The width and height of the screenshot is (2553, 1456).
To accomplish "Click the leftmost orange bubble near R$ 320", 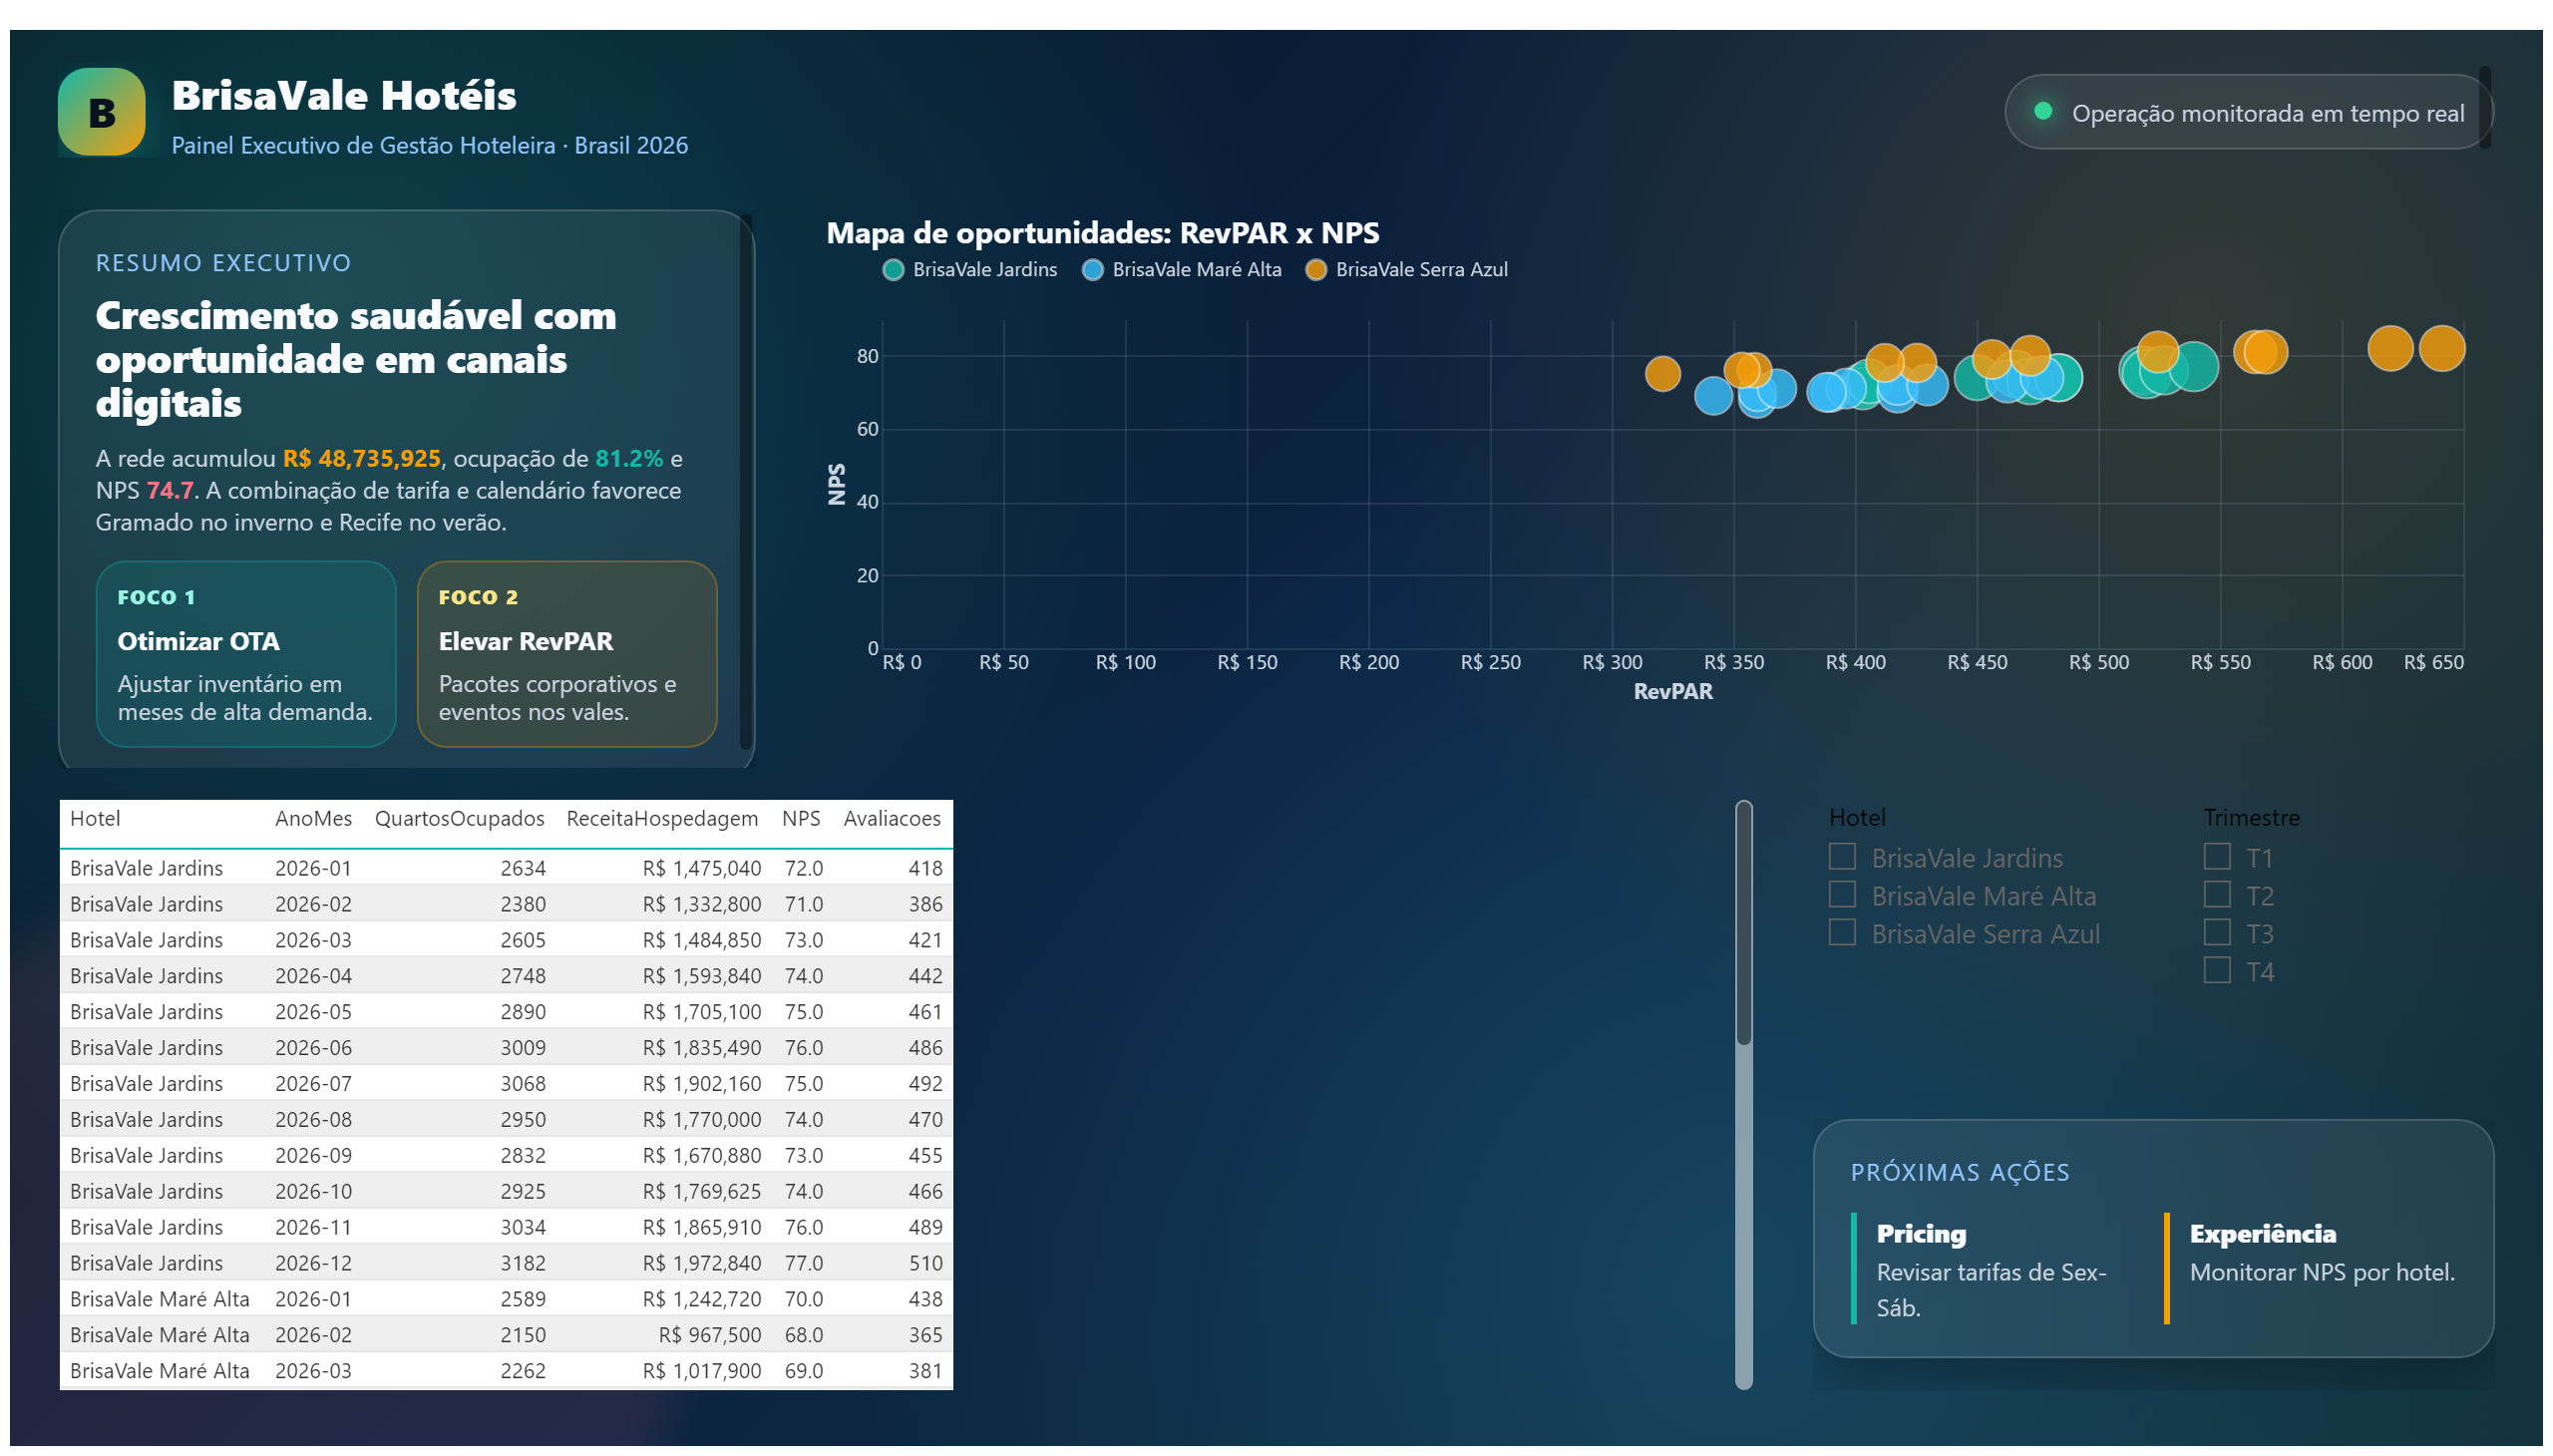I will (x=1662, y=374).
